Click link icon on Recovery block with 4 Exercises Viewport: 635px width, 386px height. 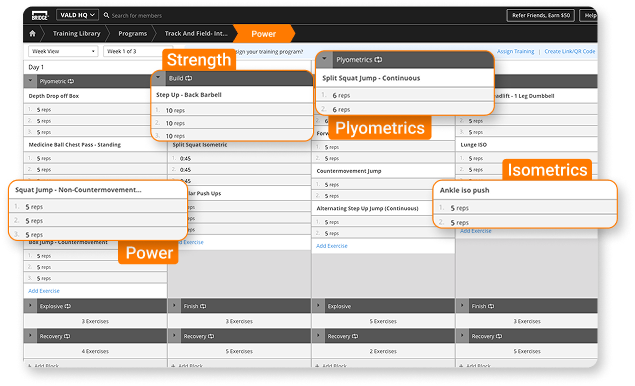click(67, 336)
